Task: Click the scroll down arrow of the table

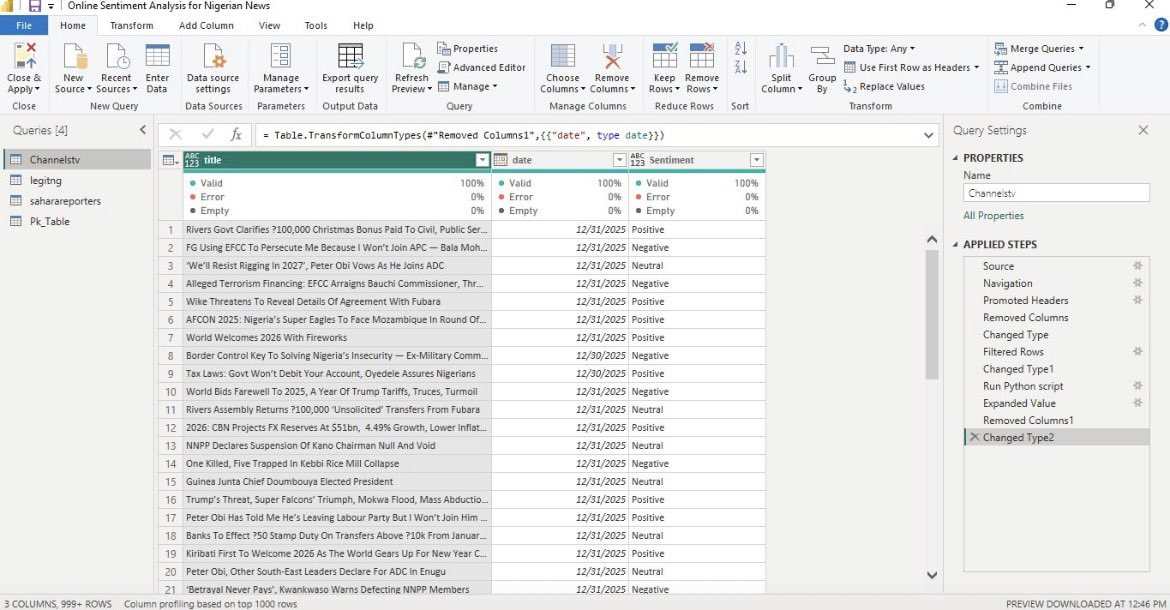Action: (931, 575)
